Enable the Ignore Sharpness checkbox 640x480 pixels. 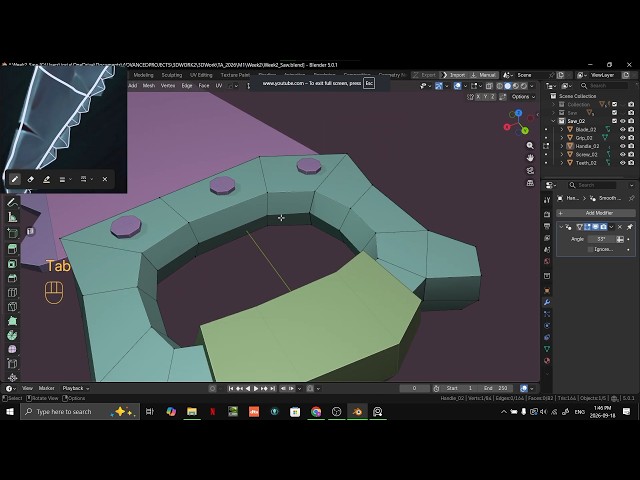click(x=591, y=249)
